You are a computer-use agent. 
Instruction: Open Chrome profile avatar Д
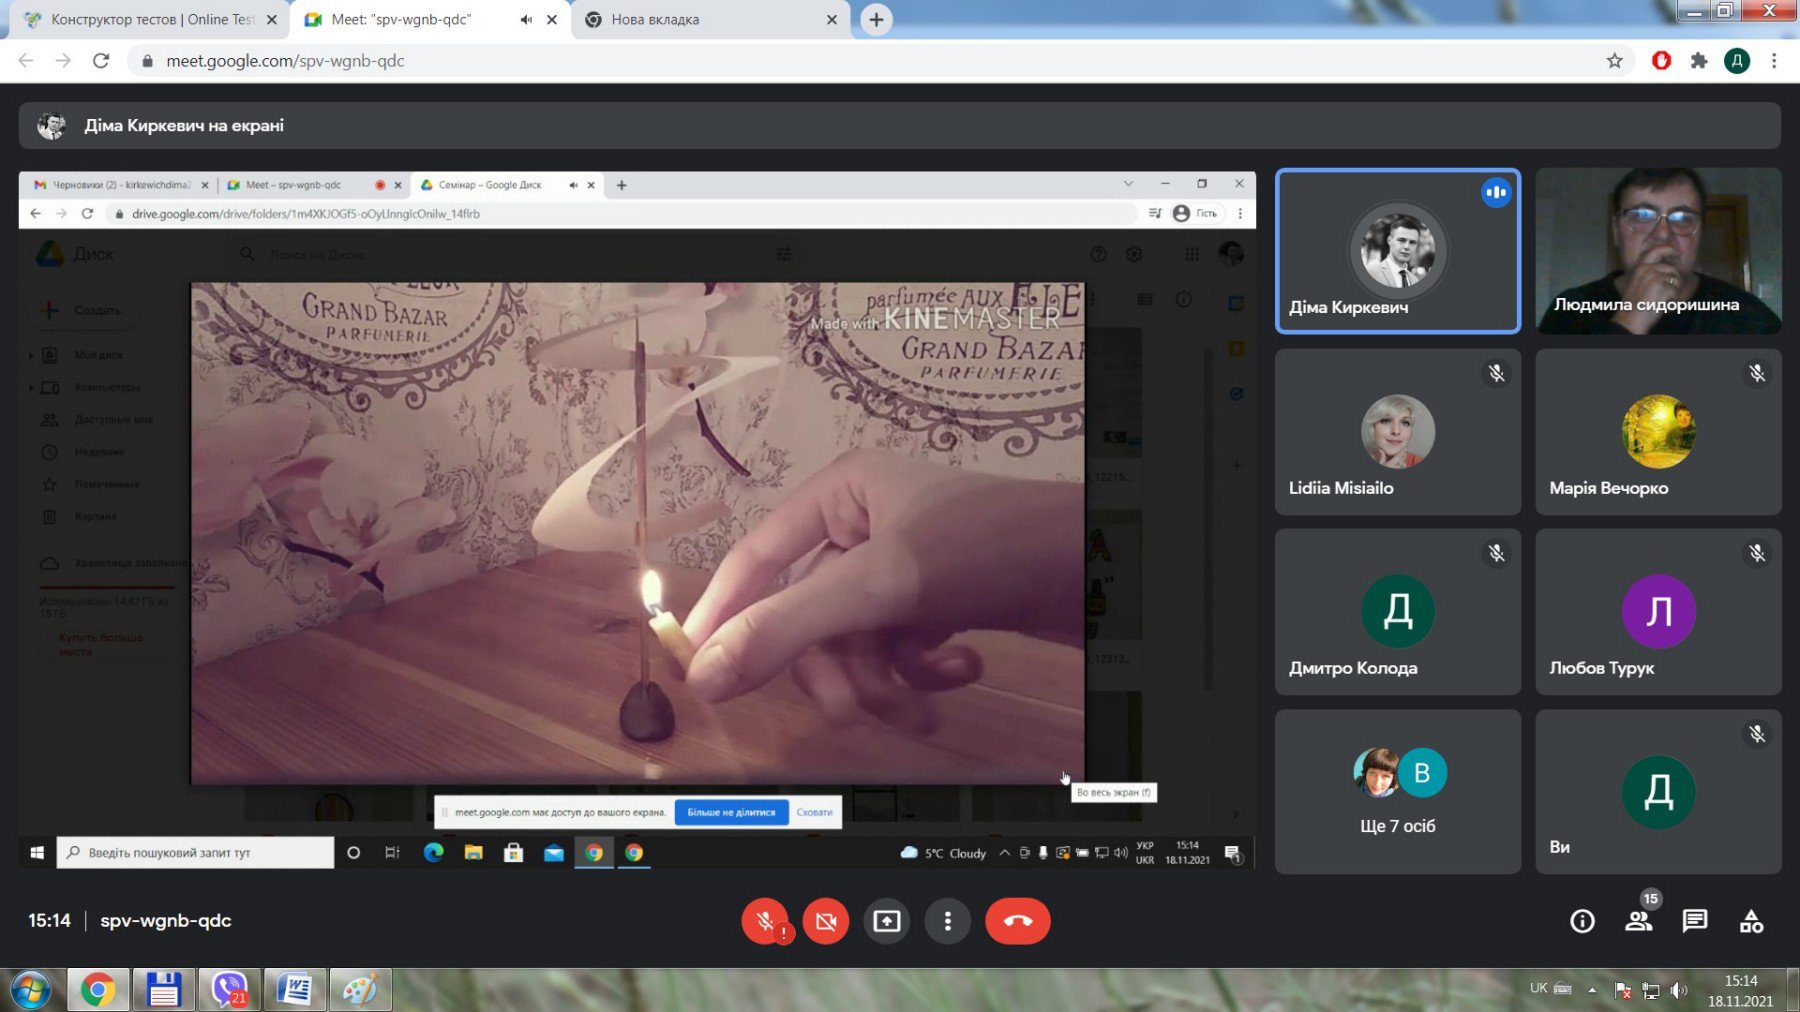(x=1737, y=61)
